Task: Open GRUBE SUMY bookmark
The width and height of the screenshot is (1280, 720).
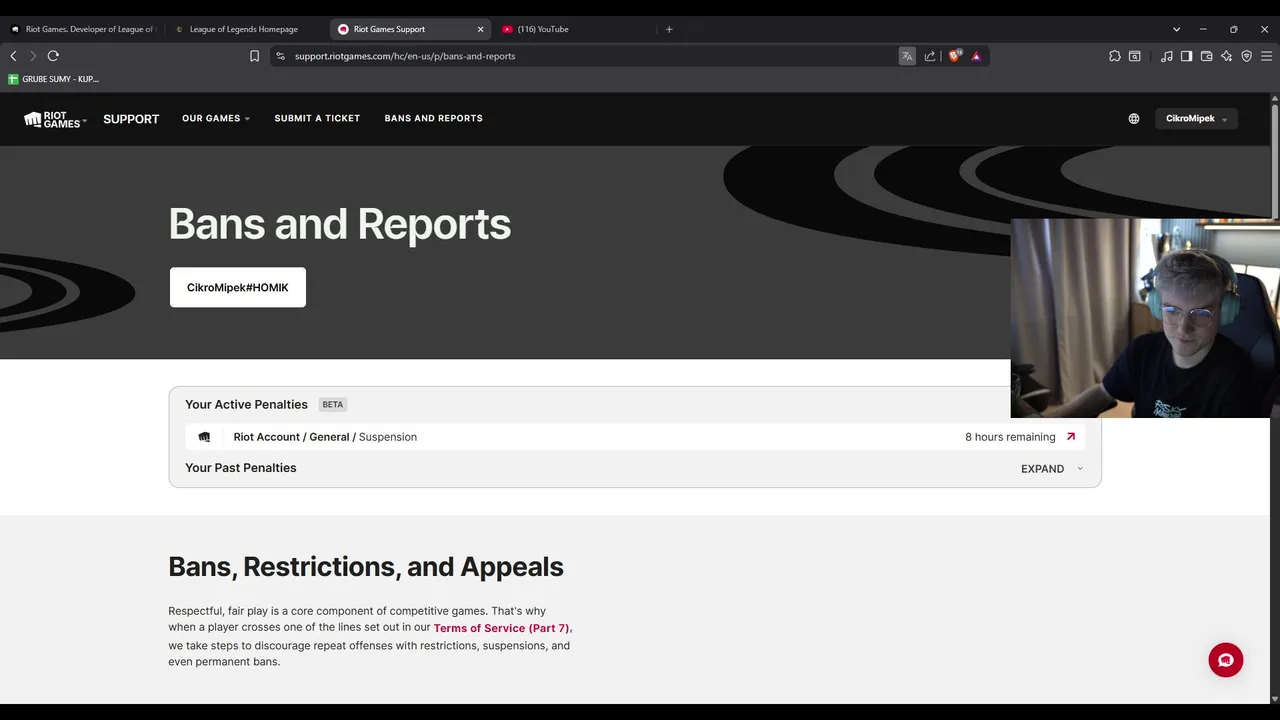Action: (54, 79)
